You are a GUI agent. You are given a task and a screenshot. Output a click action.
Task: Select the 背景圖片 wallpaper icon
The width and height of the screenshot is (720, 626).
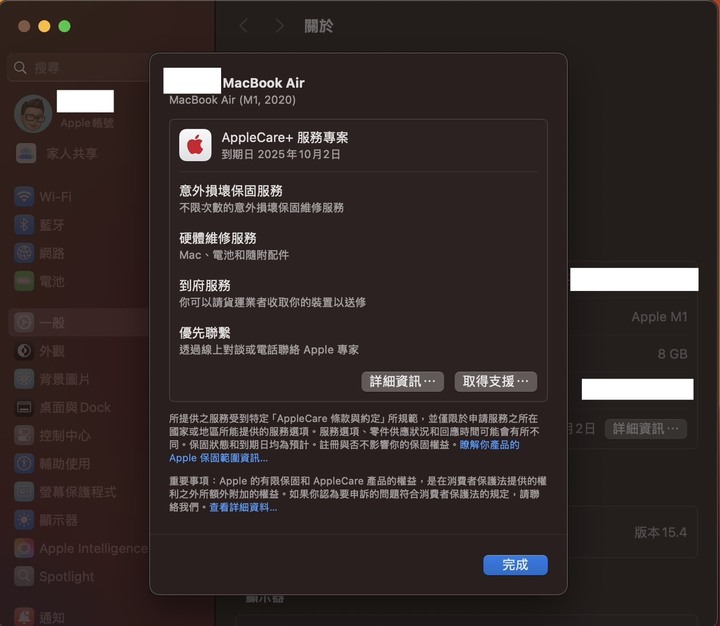(x=24, y=379)
